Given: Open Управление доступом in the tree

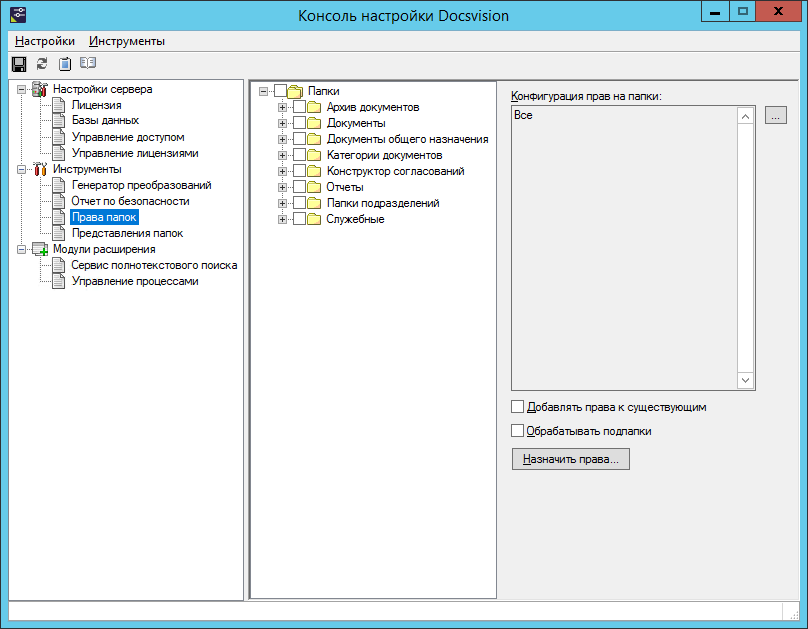Looking at the screenshot, I should pos(128,137).
